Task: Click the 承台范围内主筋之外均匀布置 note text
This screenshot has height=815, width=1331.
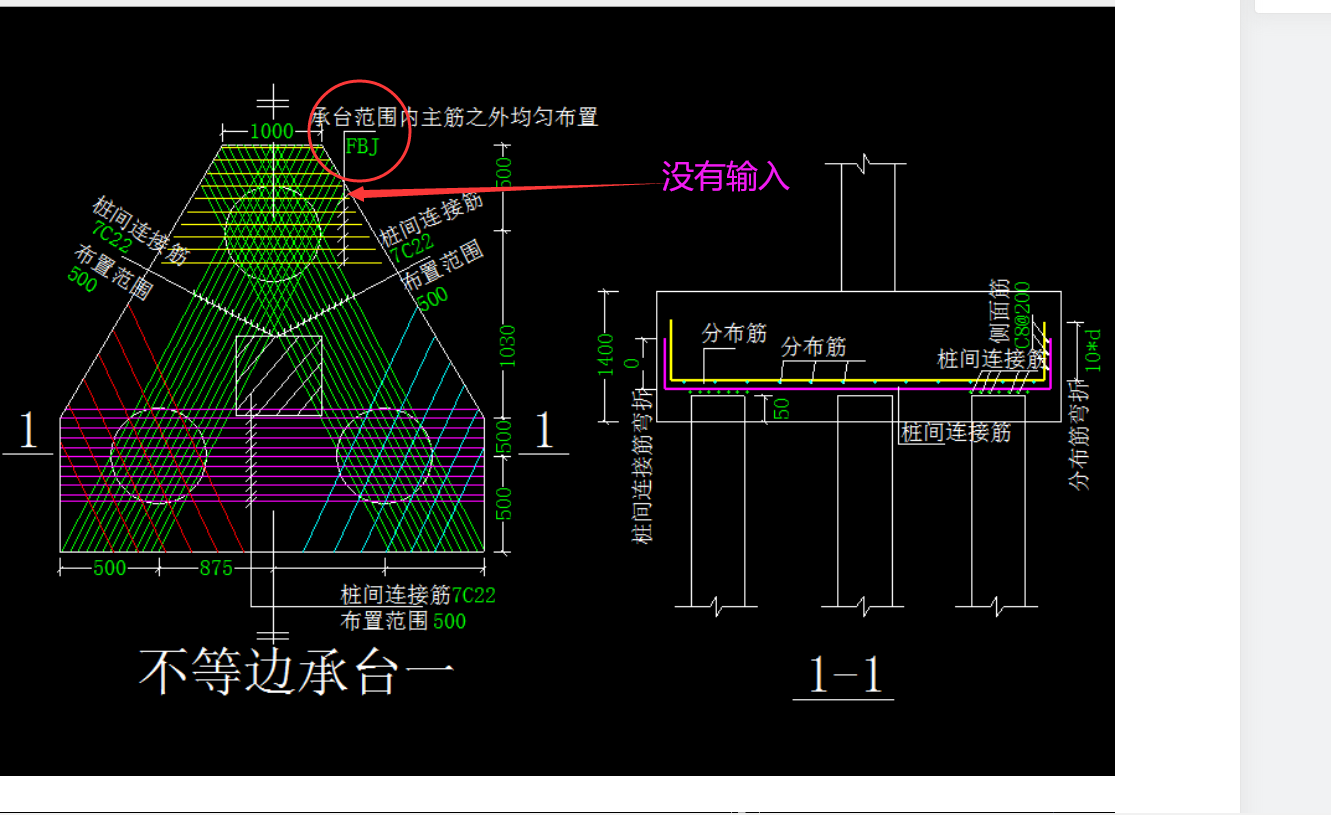Action: (456, 117)
